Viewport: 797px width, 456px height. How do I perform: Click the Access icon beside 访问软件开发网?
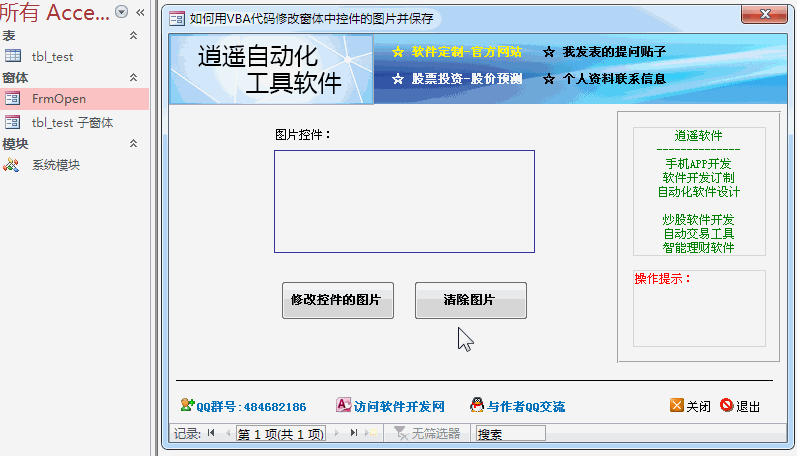point(344,405)
